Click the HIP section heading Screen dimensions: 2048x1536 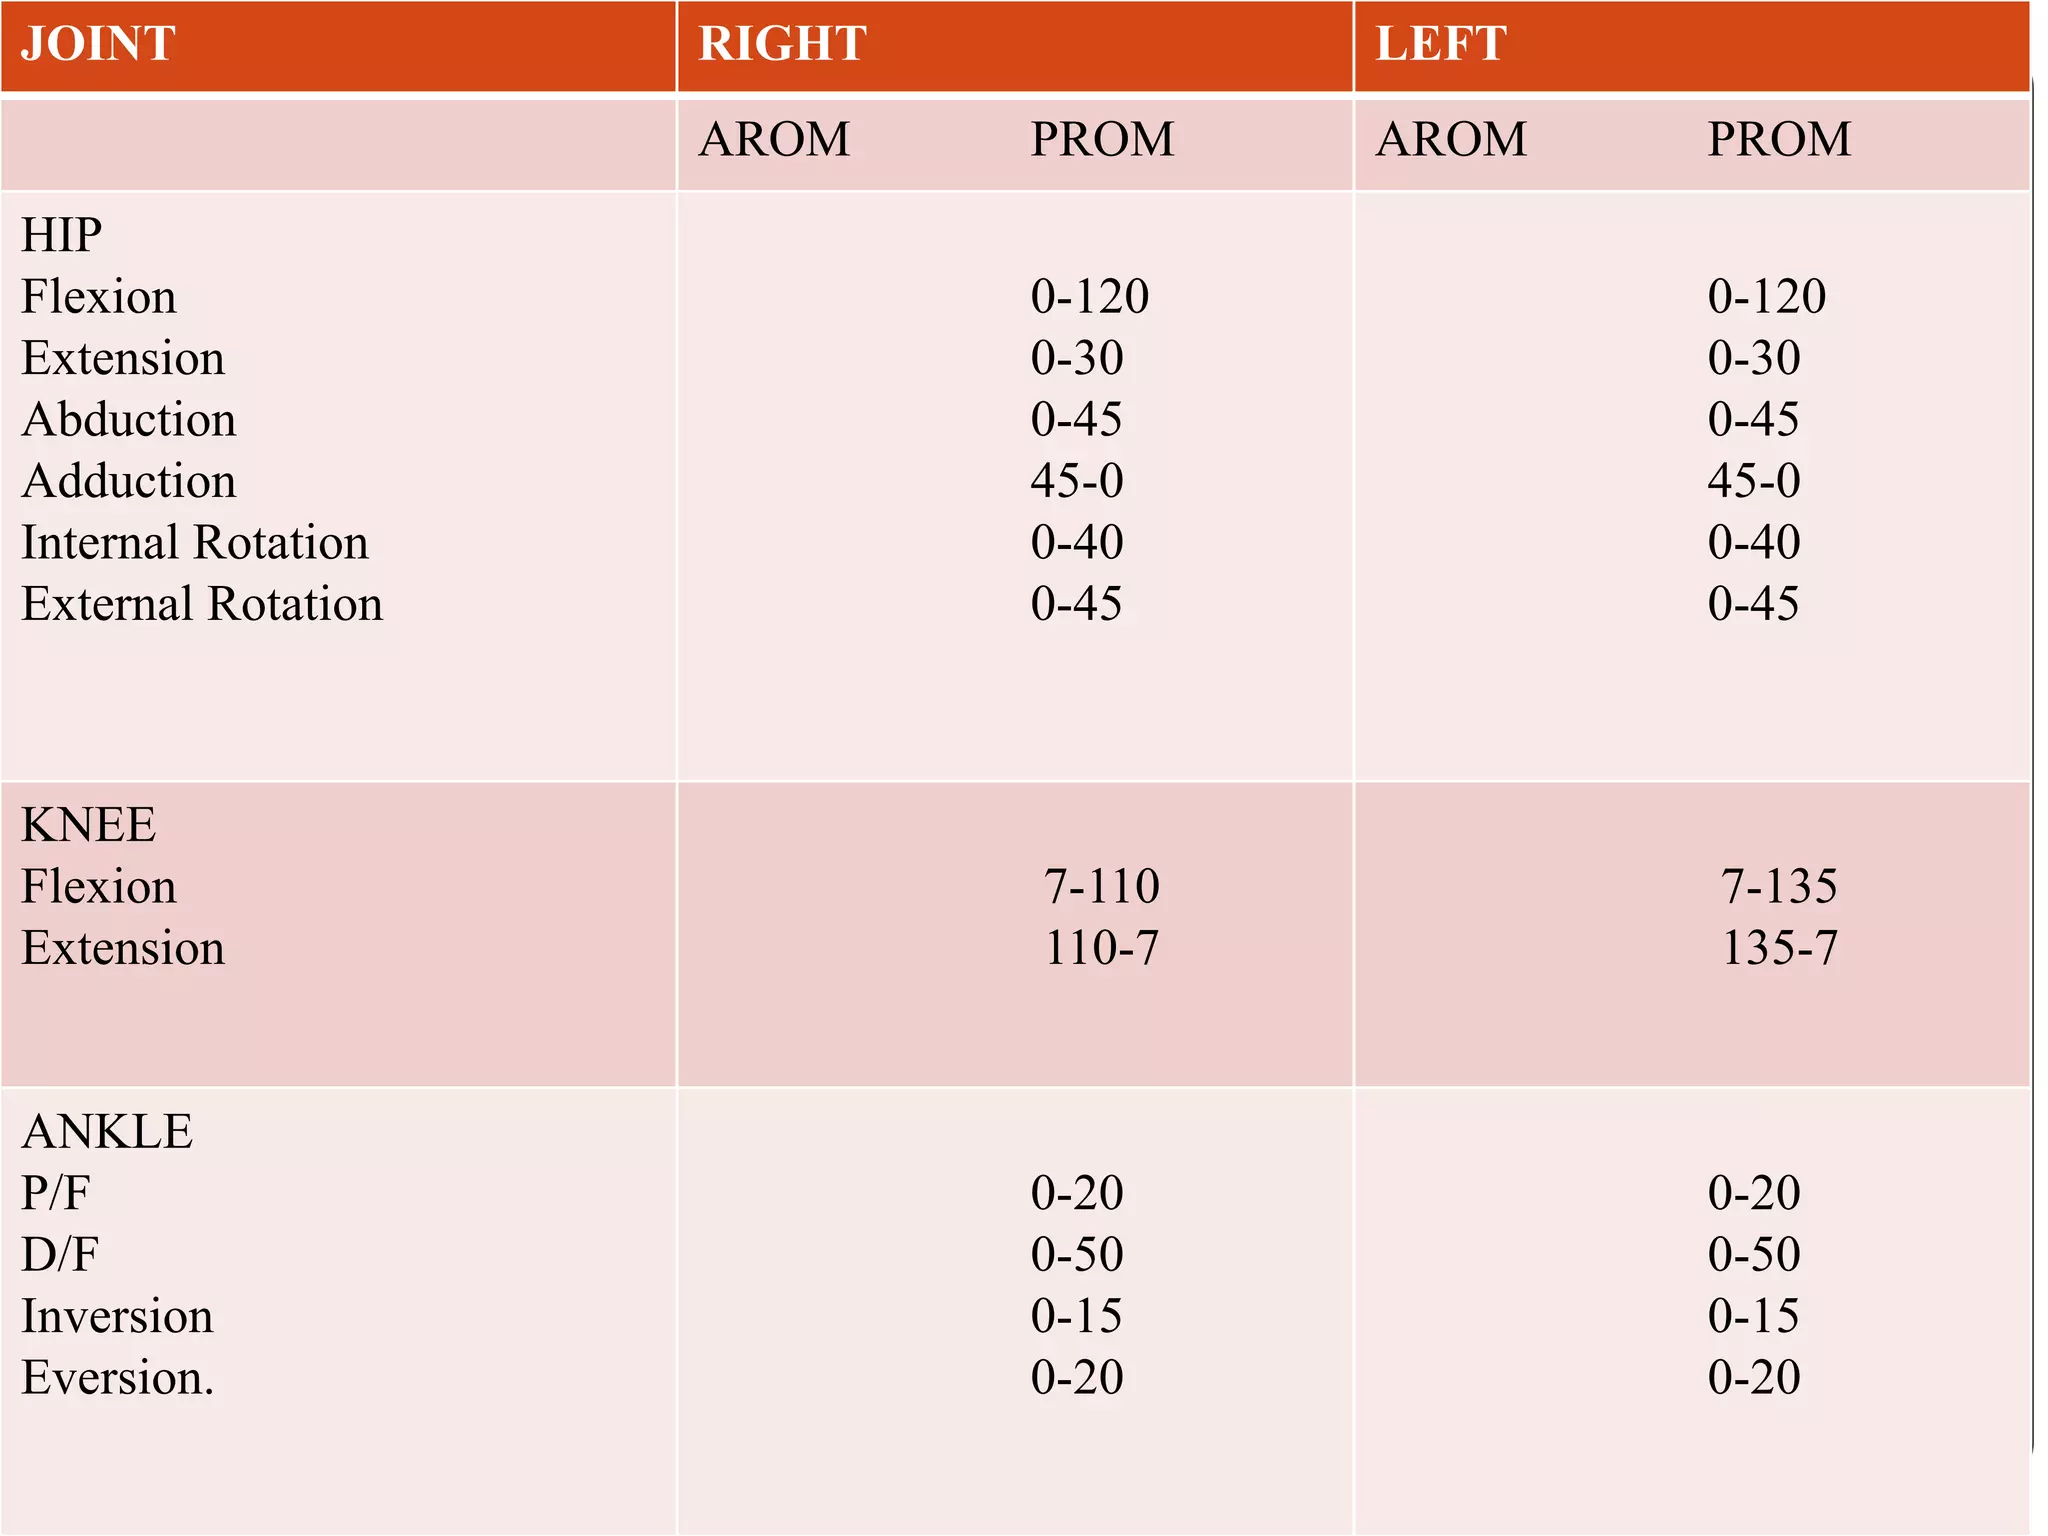[x=61, y=235]
